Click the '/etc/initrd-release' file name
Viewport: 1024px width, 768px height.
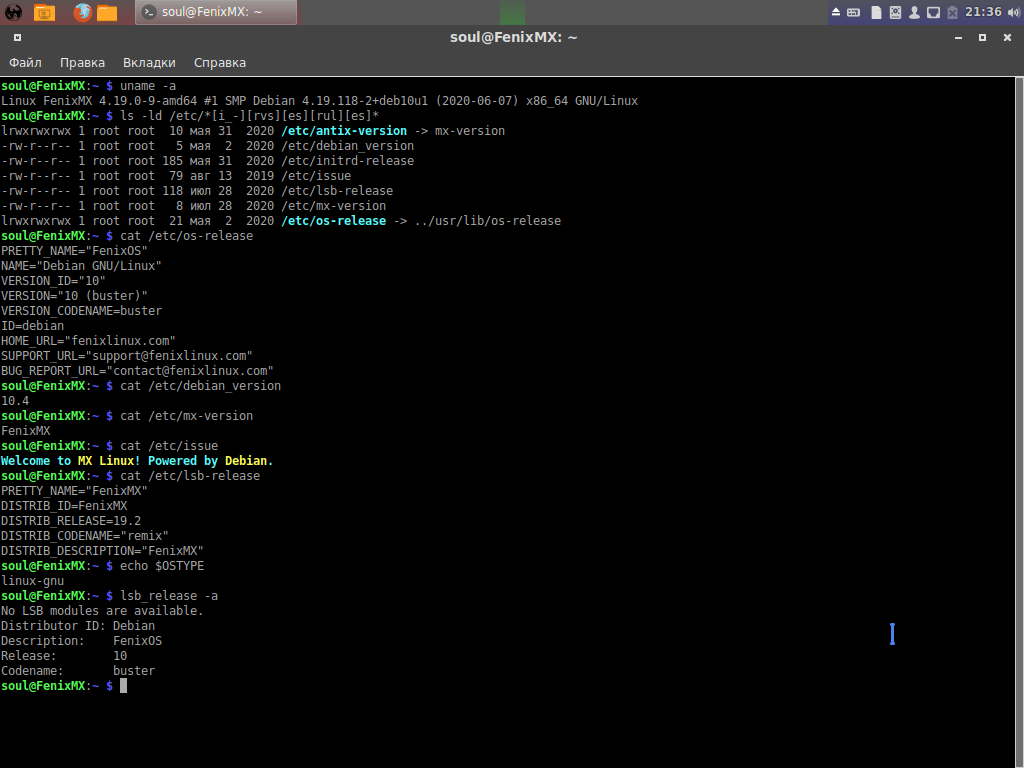pyautogui.click(x=347, y=161)
